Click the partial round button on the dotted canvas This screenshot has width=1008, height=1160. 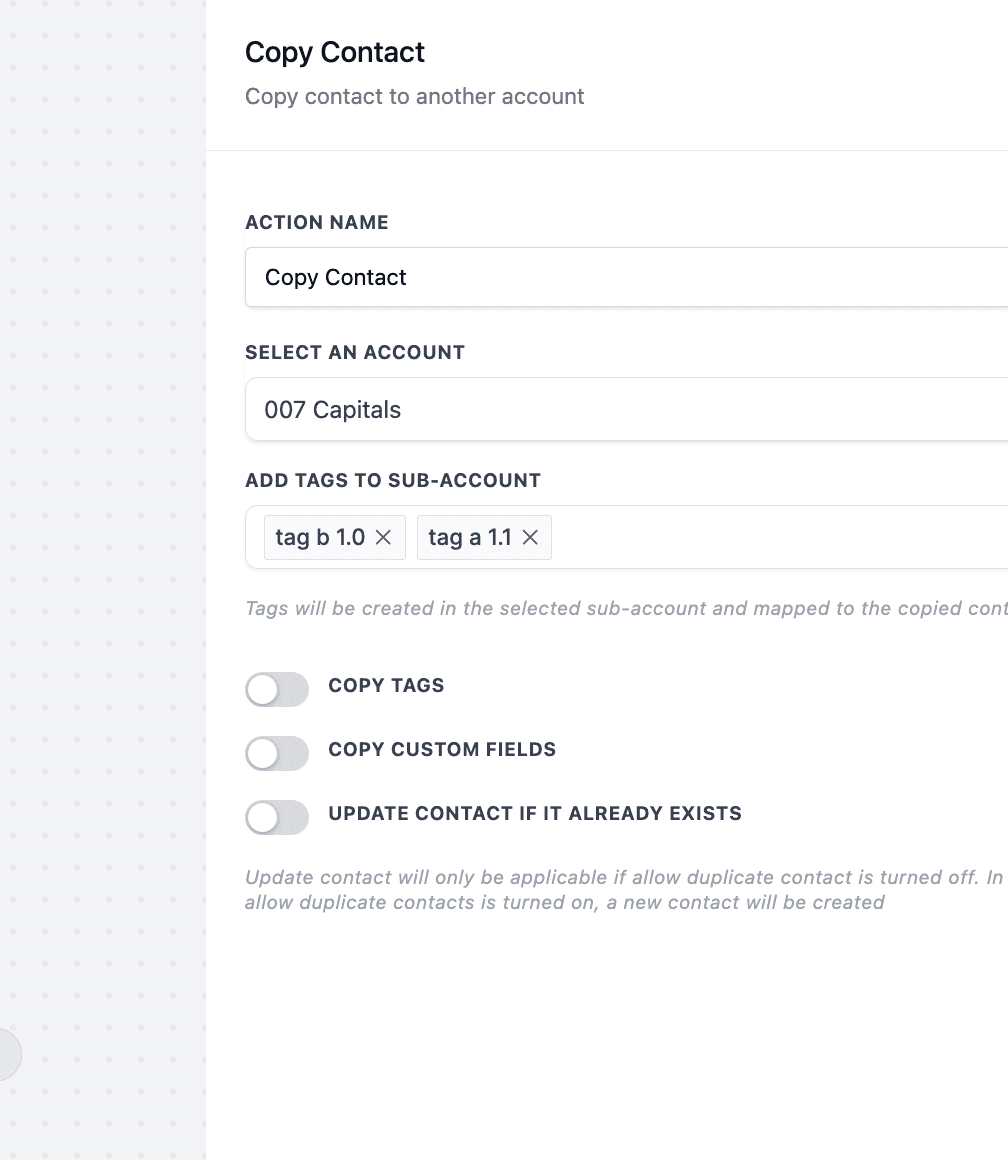[x=10, y=1054]
